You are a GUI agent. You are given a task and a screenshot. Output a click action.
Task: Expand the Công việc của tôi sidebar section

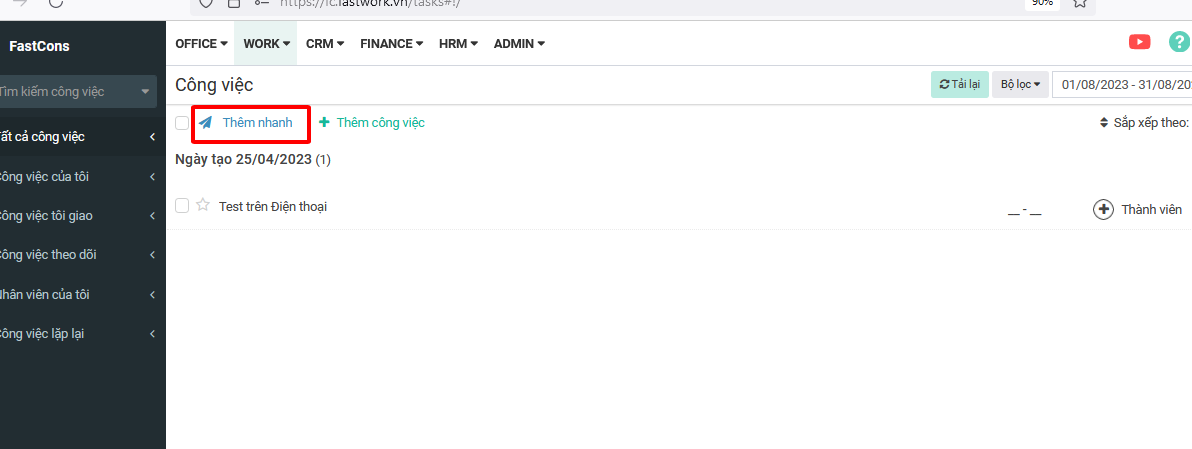[152, 177]
